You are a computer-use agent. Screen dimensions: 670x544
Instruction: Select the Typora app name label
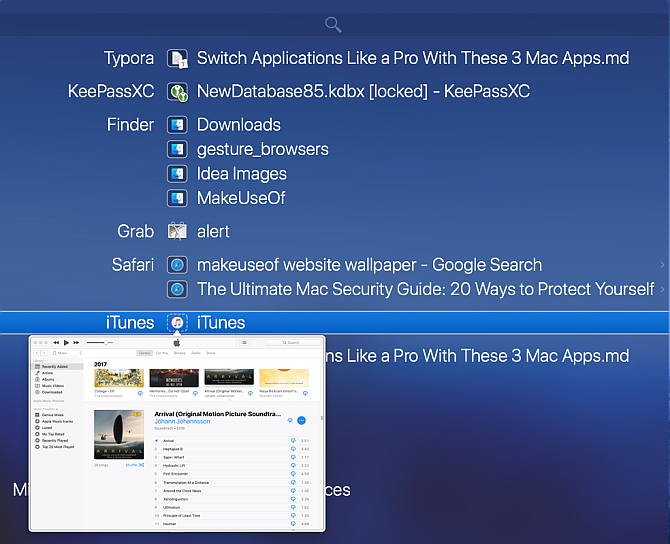pyautogui.click(x=129, y=58)
